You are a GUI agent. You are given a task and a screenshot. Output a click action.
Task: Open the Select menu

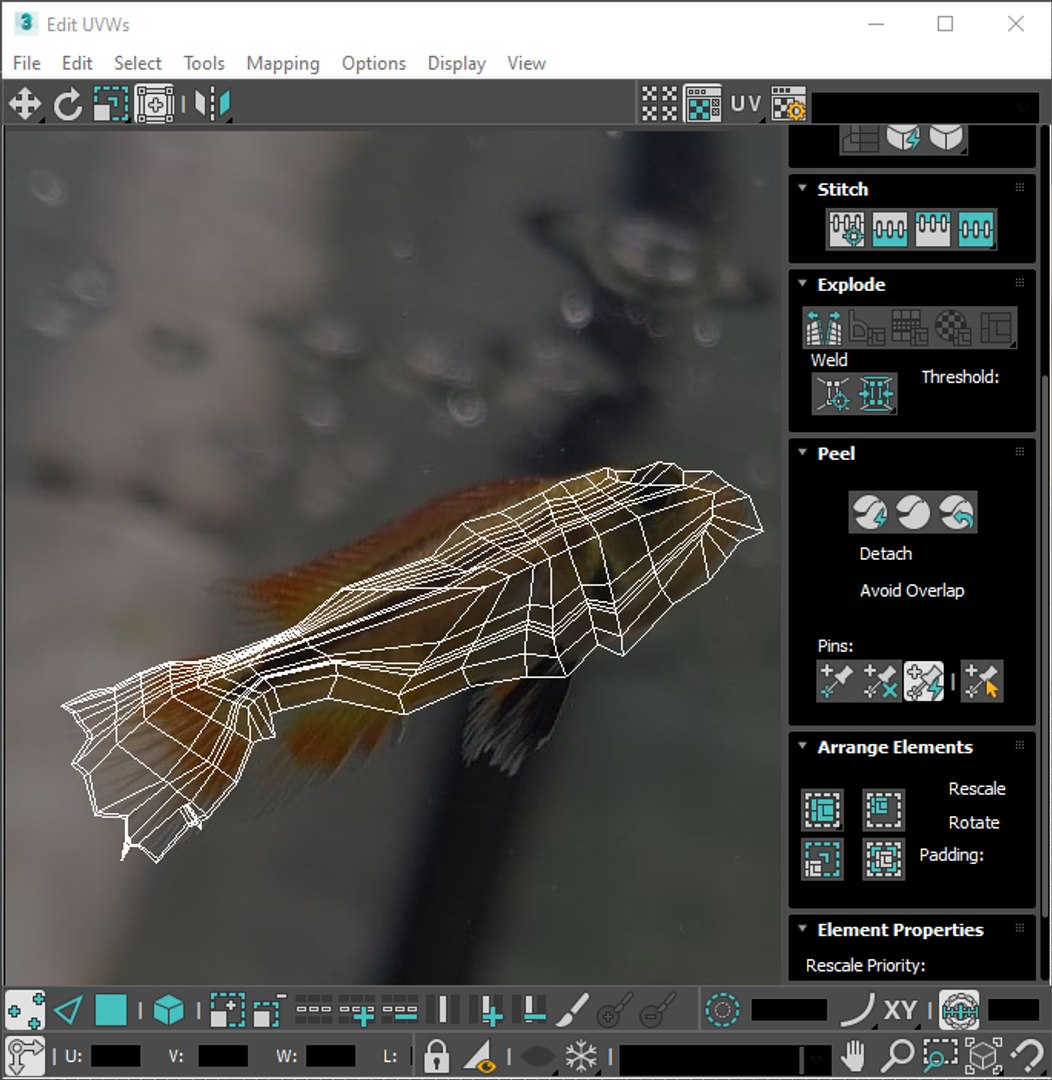tap(138, 63)
